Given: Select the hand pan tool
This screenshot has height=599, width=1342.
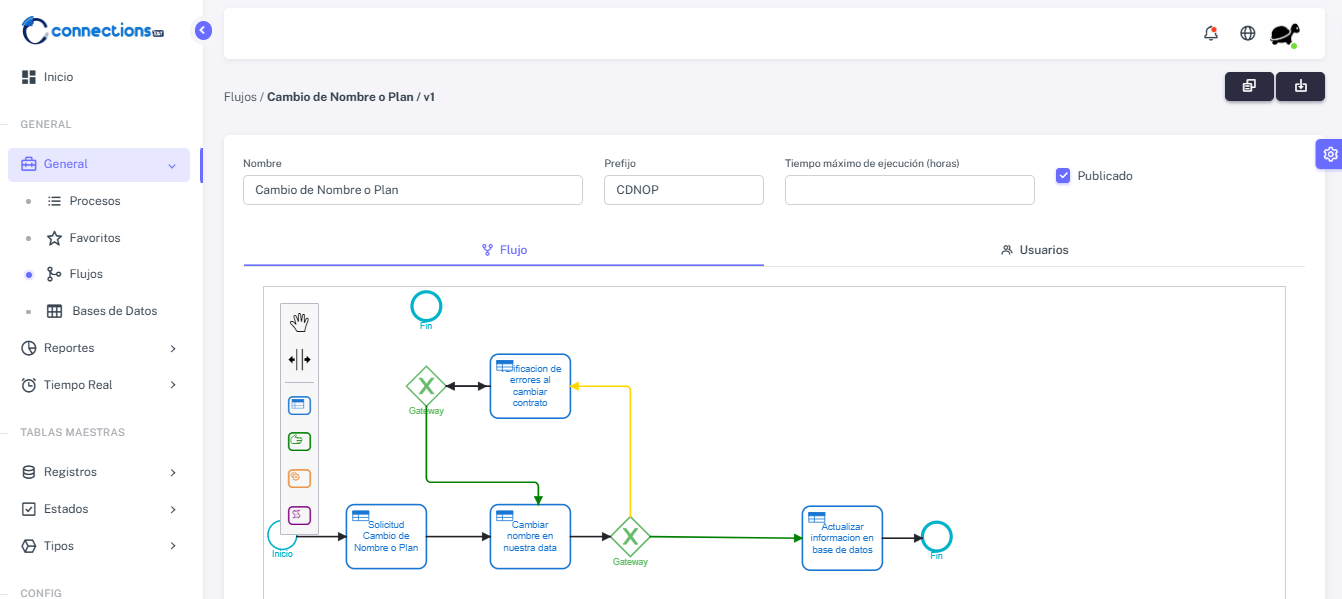Looking at the screenshot, I should 299,322.
